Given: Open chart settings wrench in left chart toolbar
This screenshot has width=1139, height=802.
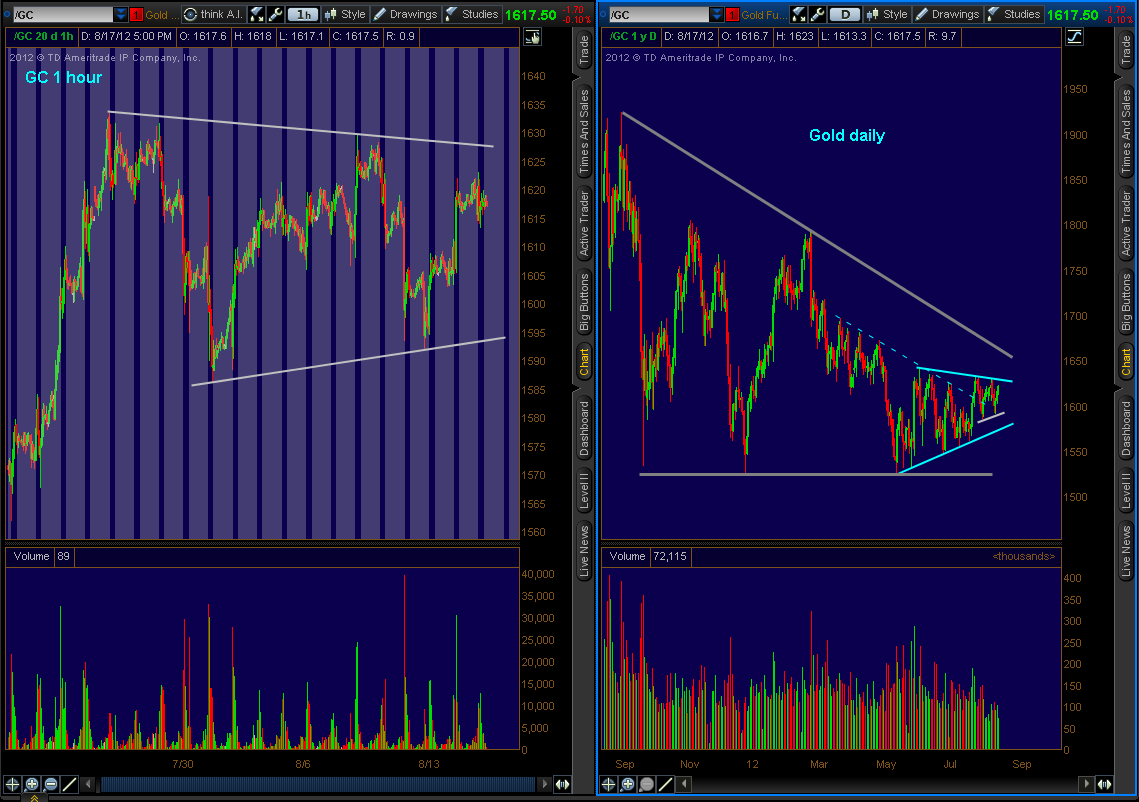Looking at the screenshot, I should (276, 14).
